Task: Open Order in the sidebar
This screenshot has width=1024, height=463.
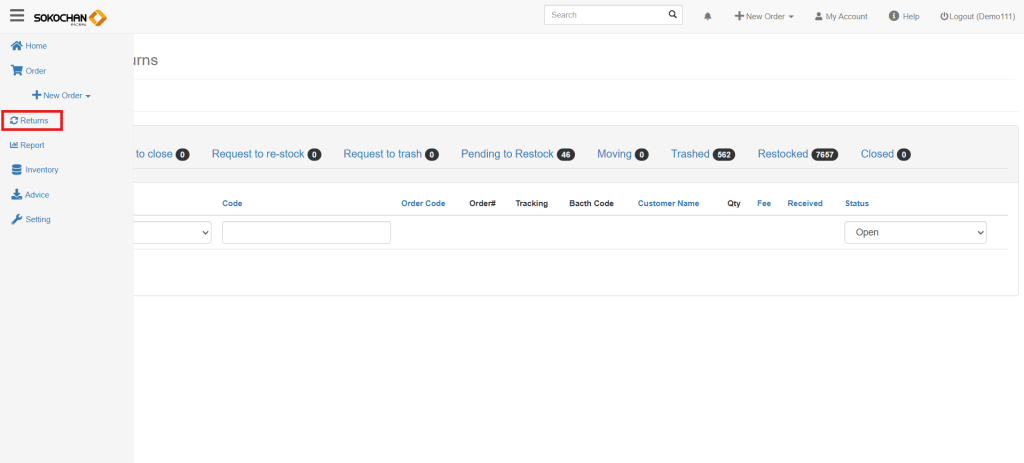Action: (x=29, y=71)
